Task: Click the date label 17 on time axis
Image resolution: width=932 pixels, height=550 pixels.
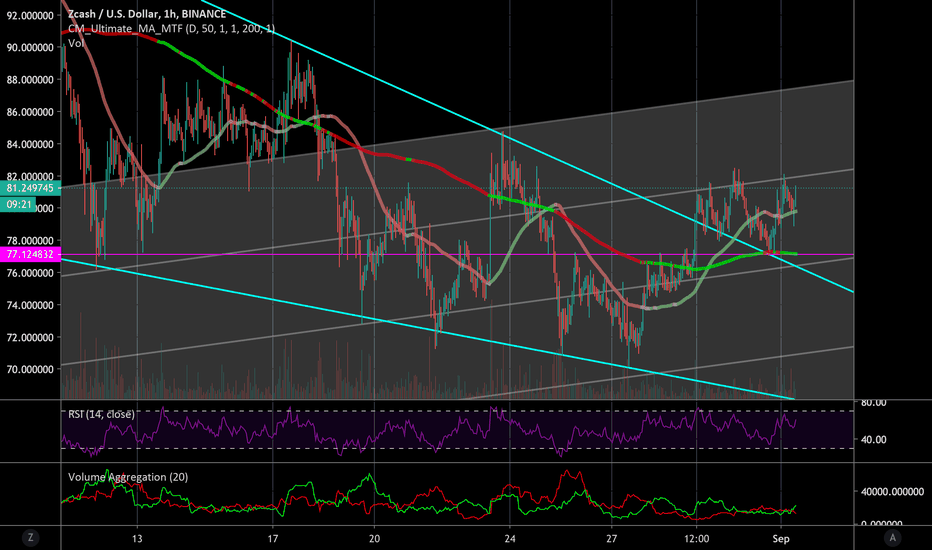Action: [272, 539]
